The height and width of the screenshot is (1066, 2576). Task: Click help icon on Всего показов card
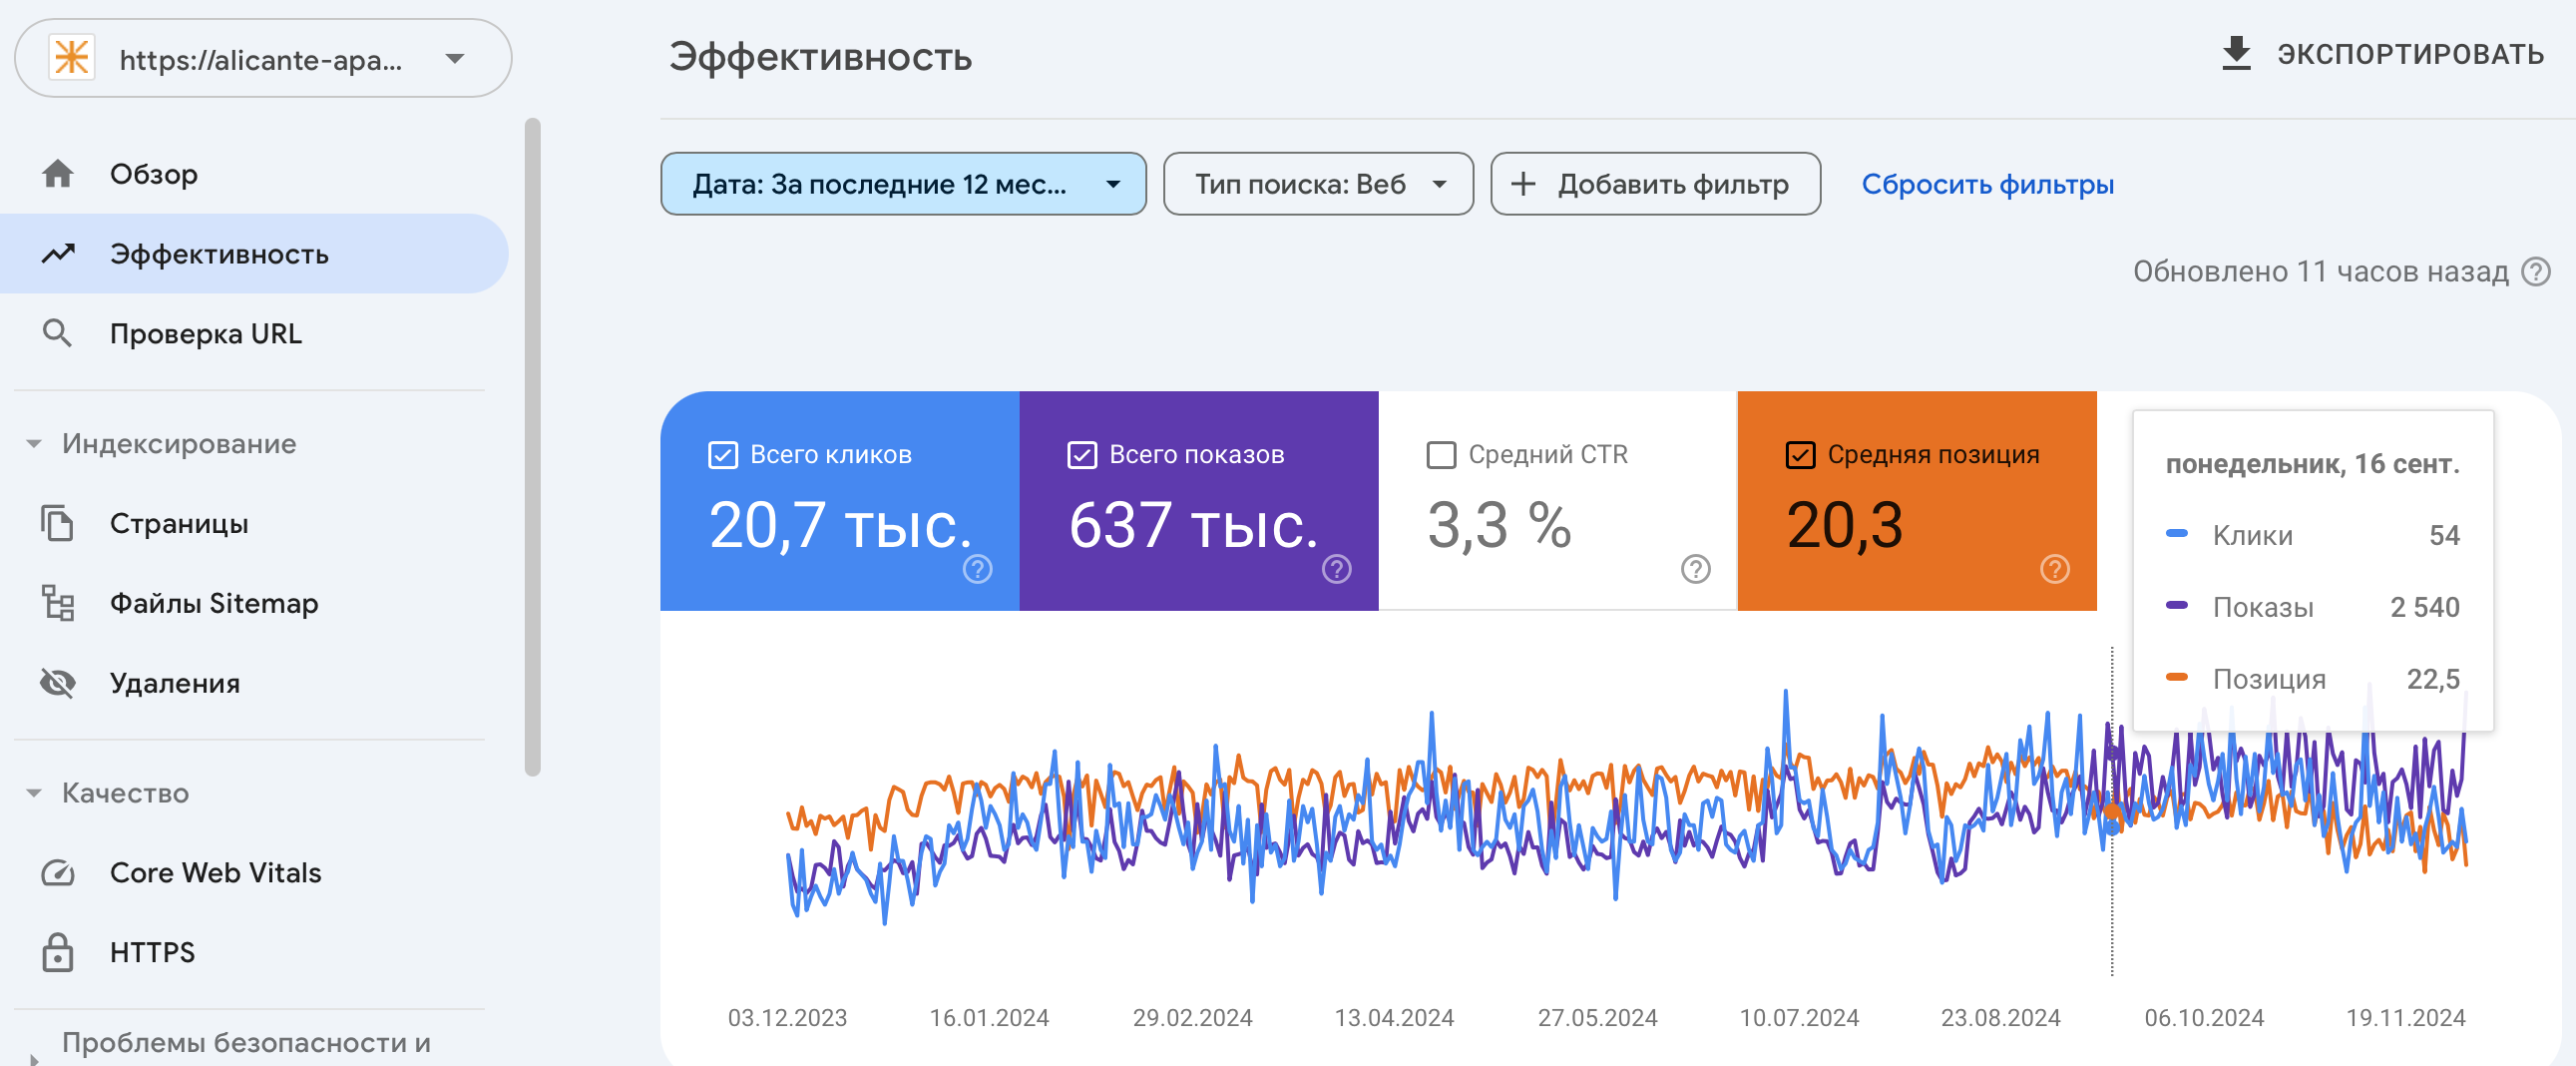coord(1337,569)
